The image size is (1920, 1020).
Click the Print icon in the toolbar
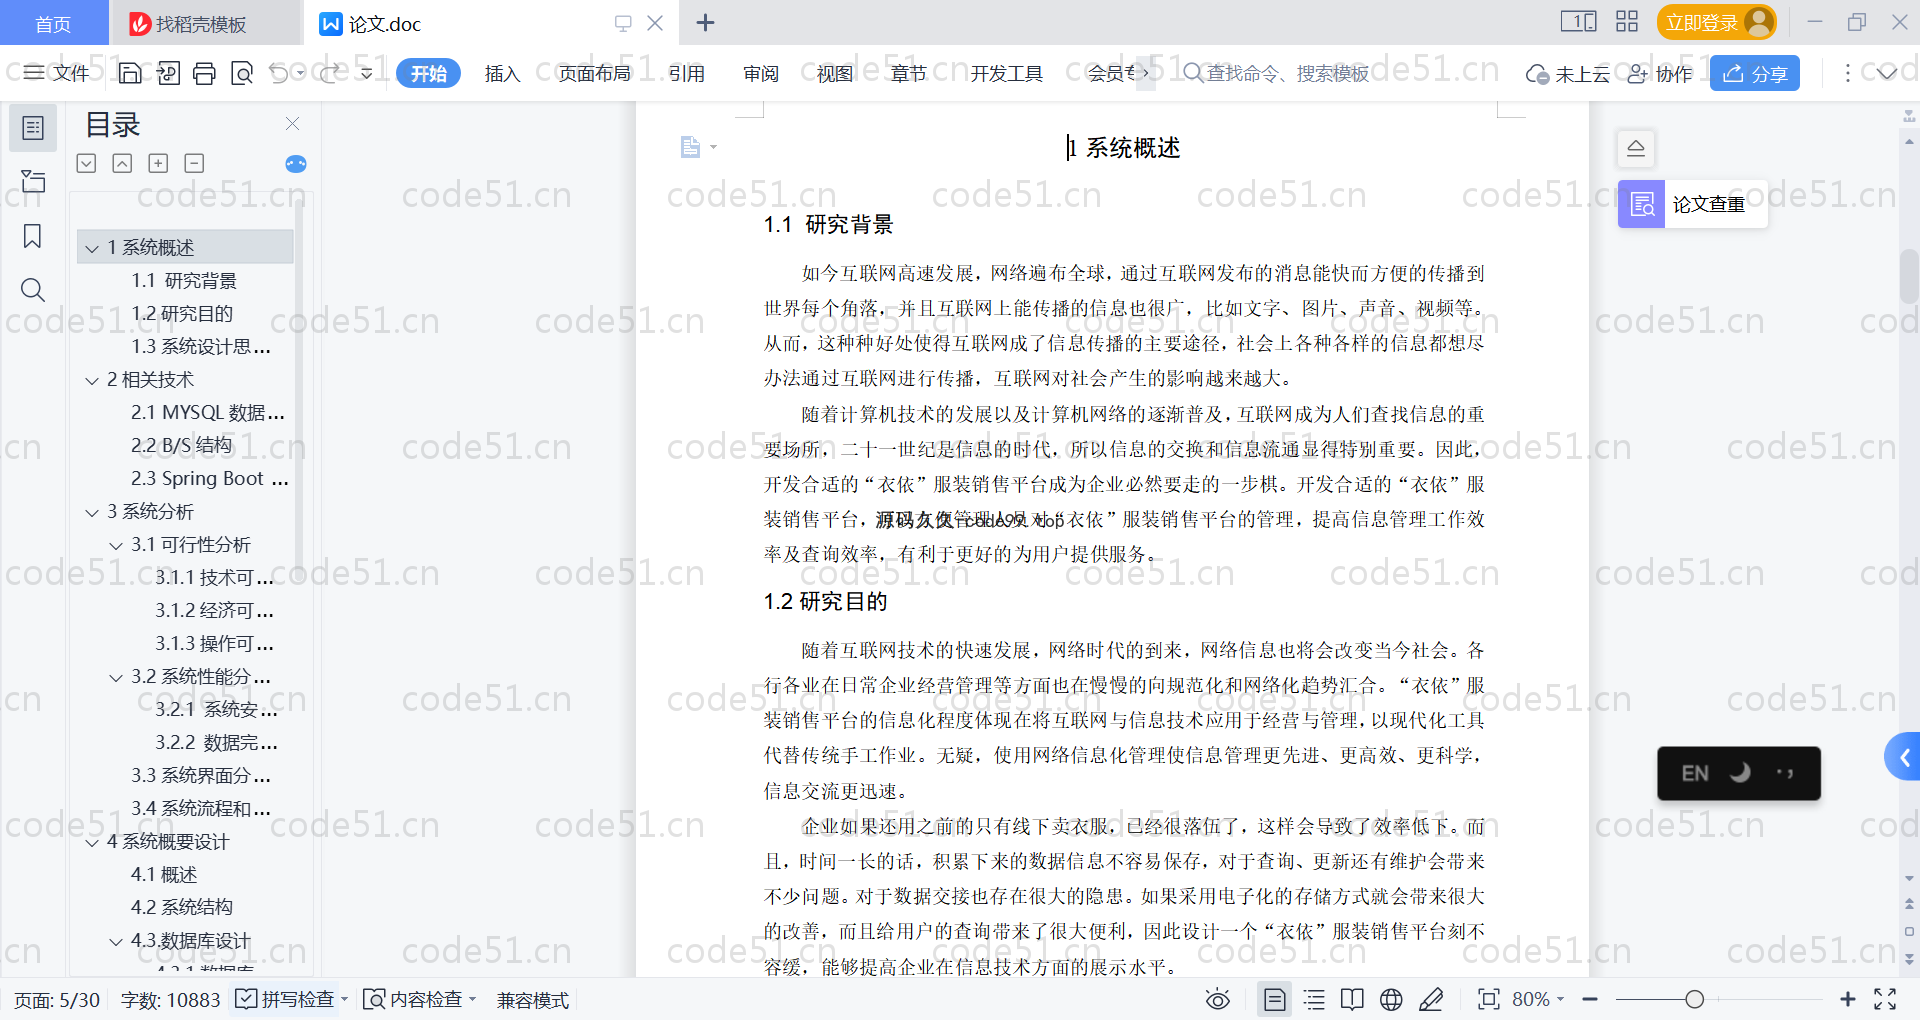(x=204, y=73)
